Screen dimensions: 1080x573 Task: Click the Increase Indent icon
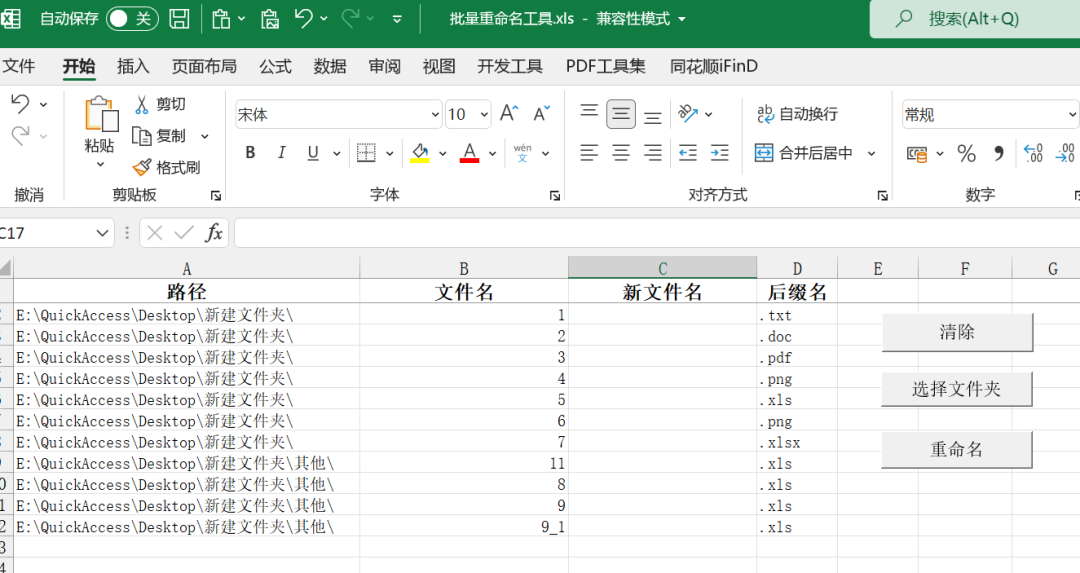pos(720,153)
